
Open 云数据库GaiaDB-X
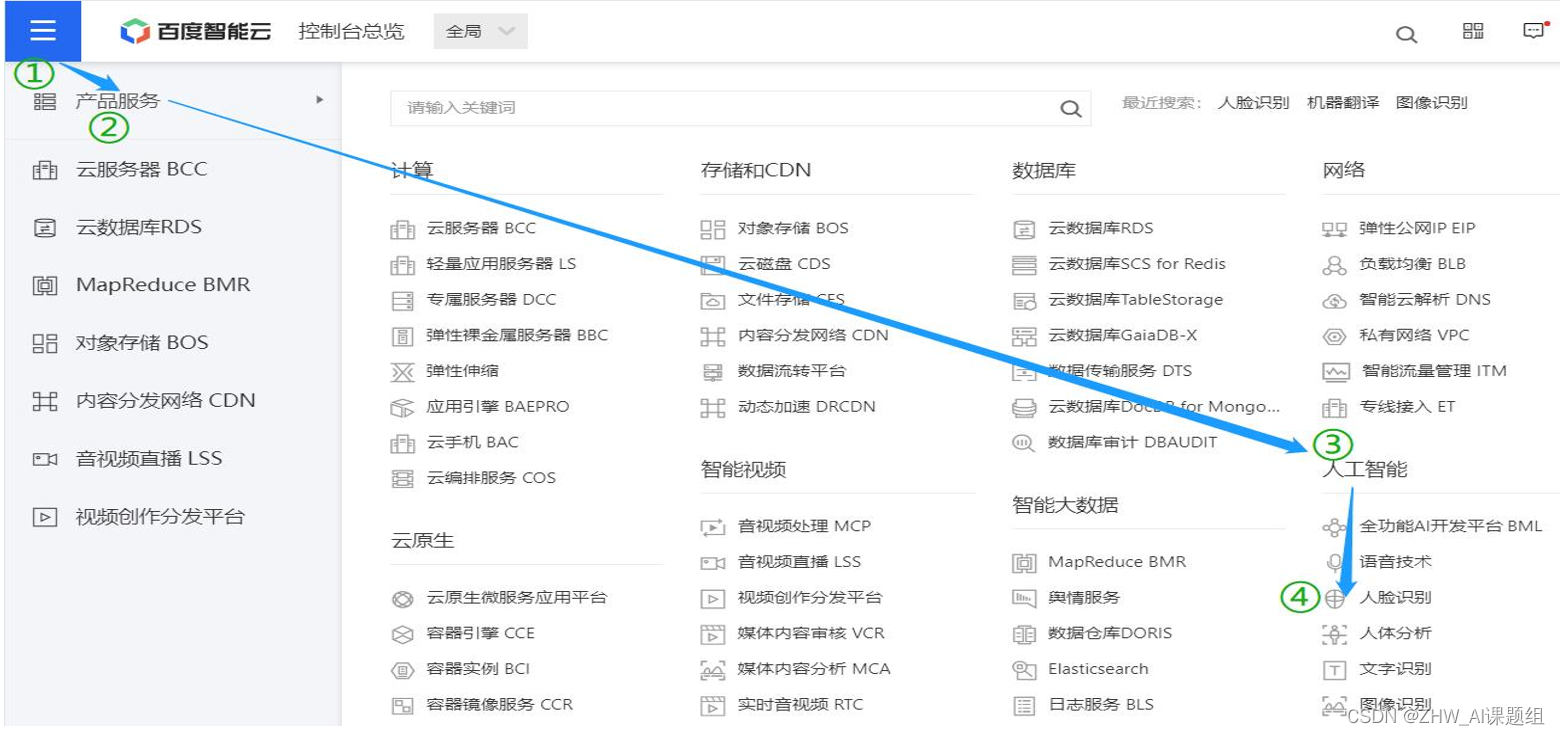1122,335
